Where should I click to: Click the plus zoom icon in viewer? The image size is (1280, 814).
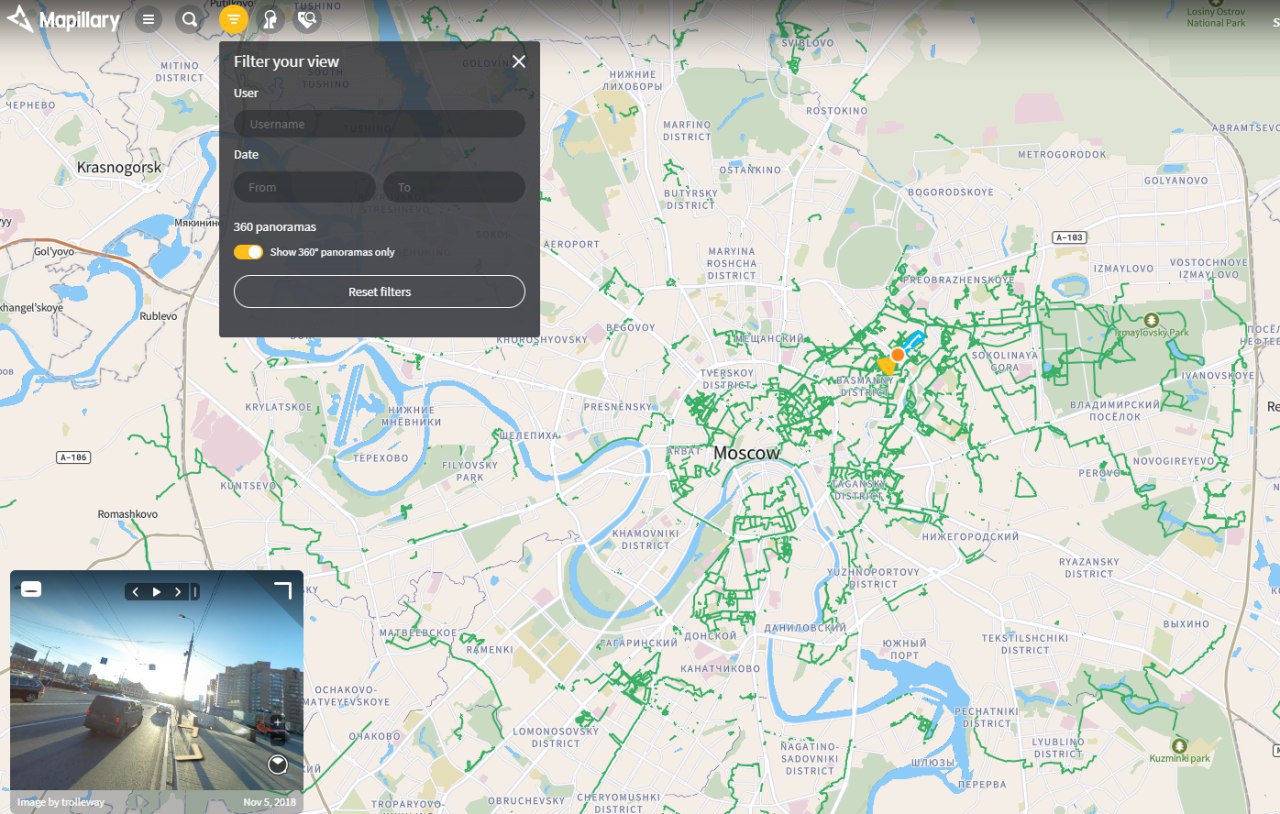277,723
